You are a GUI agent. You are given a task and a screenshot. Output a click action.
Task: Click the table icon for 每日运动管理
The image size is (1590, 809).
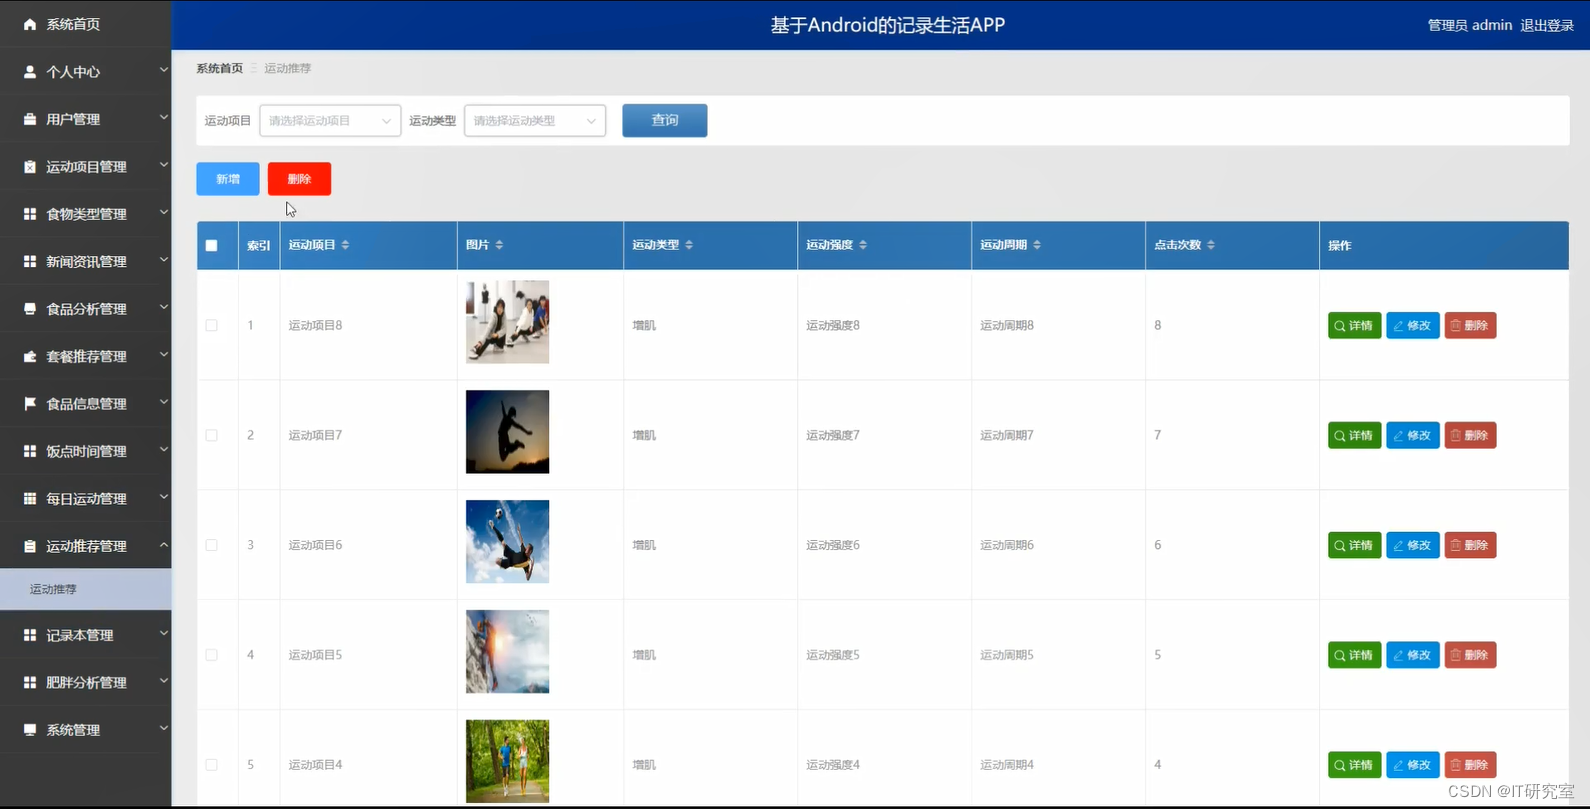(x=30, y=498)
